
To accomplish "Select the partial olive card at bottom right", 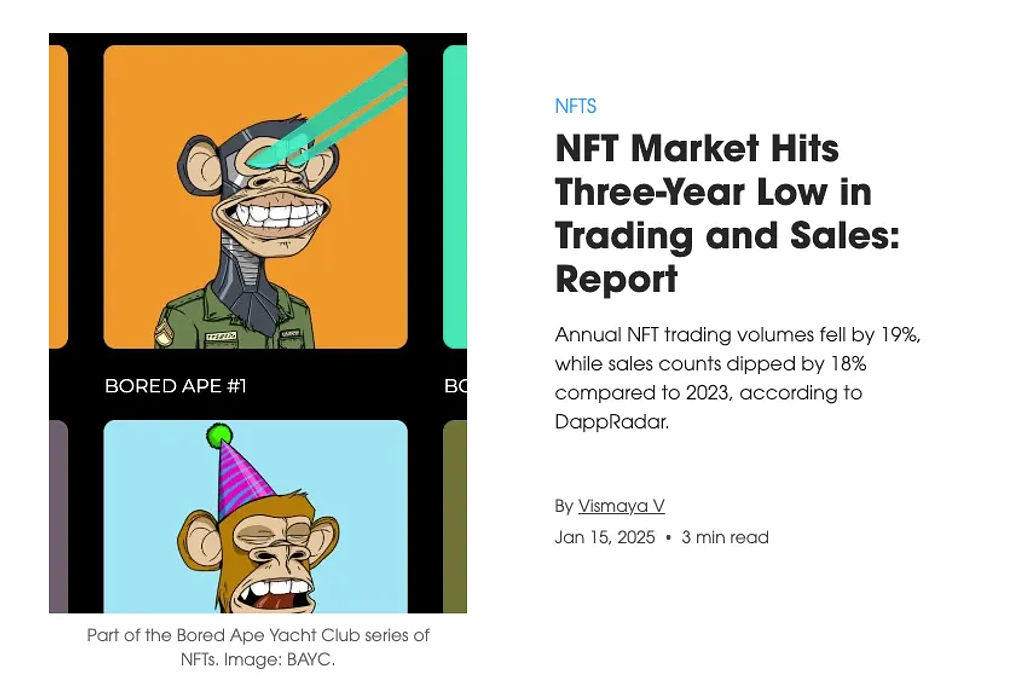I will (x=455, y=515).
